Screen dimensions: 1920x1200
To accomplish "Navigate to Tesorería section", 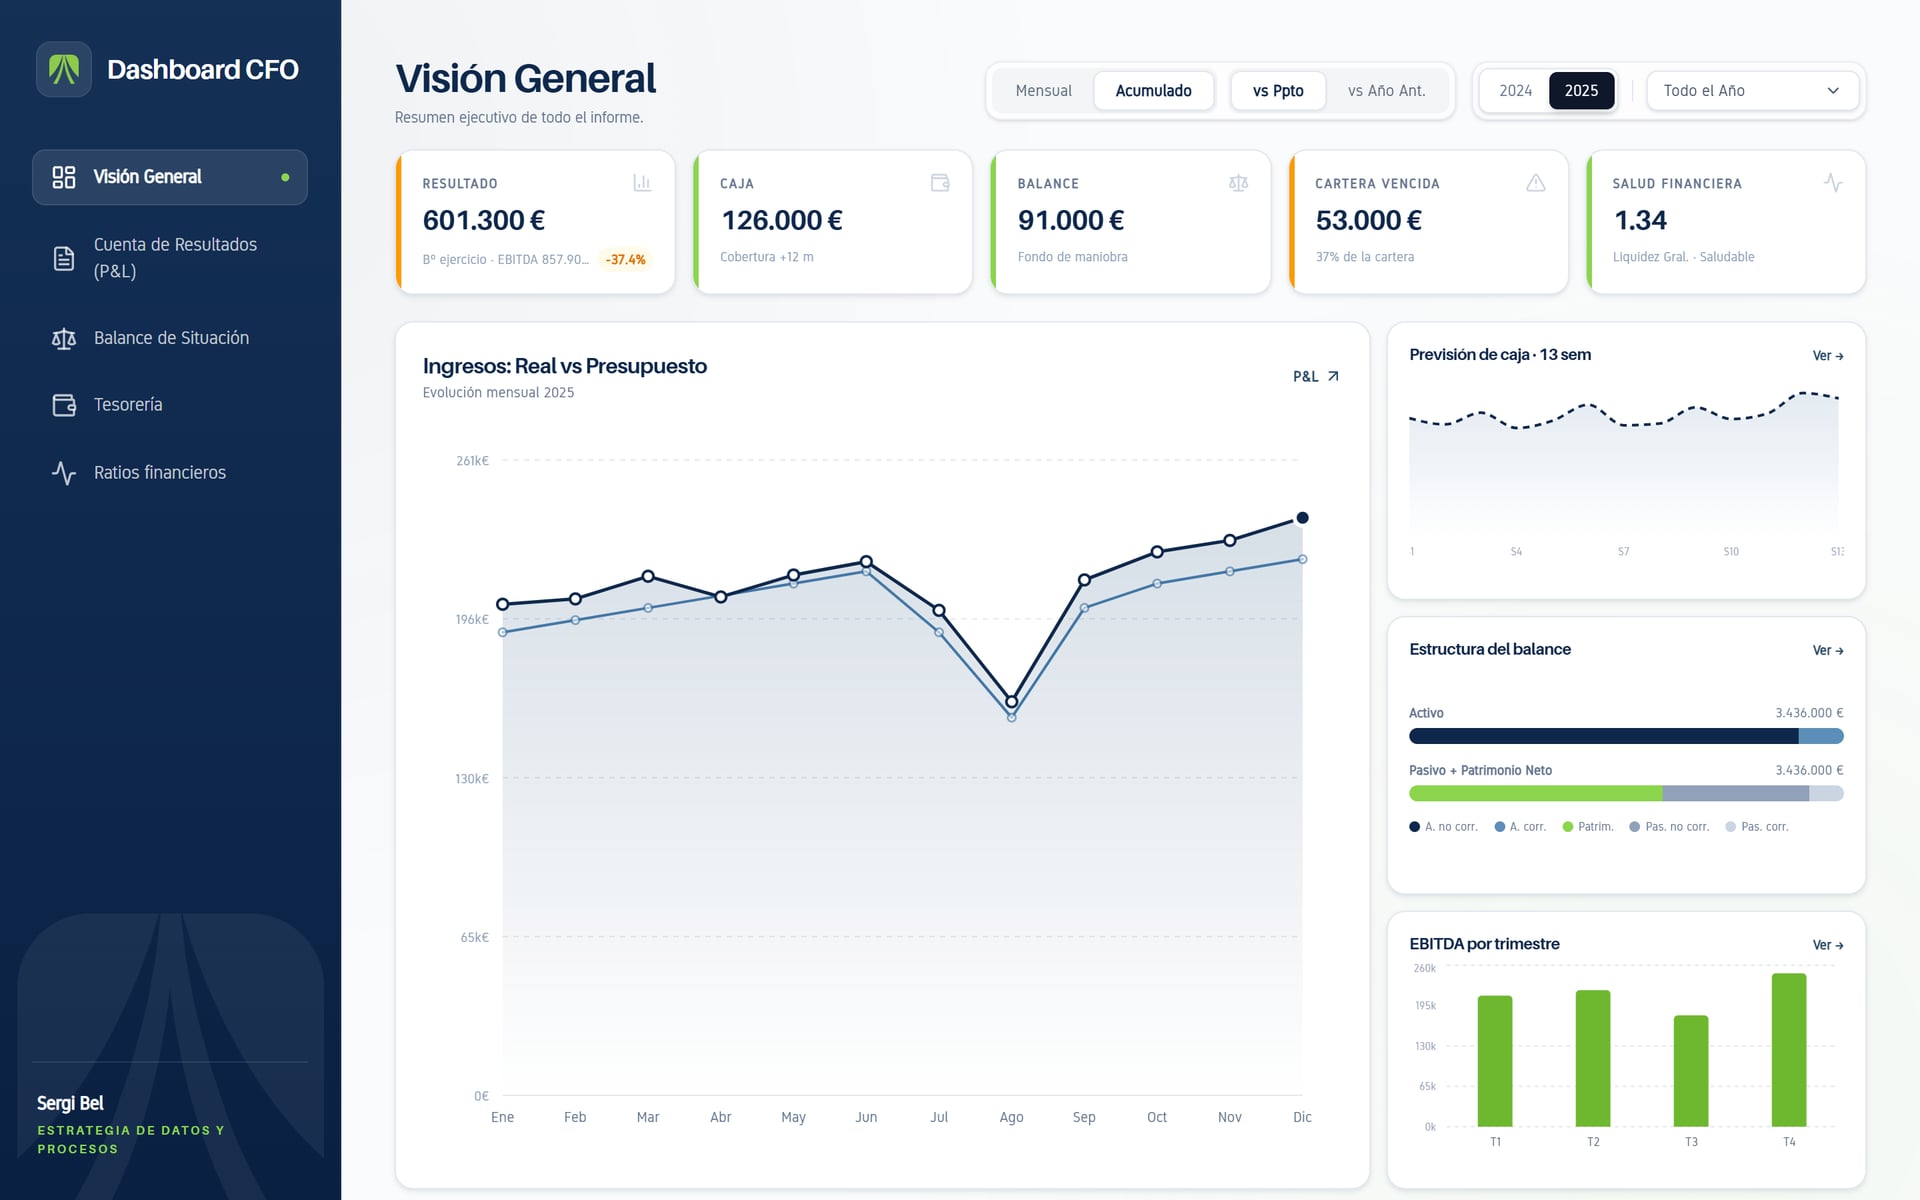I will point(170,405).
